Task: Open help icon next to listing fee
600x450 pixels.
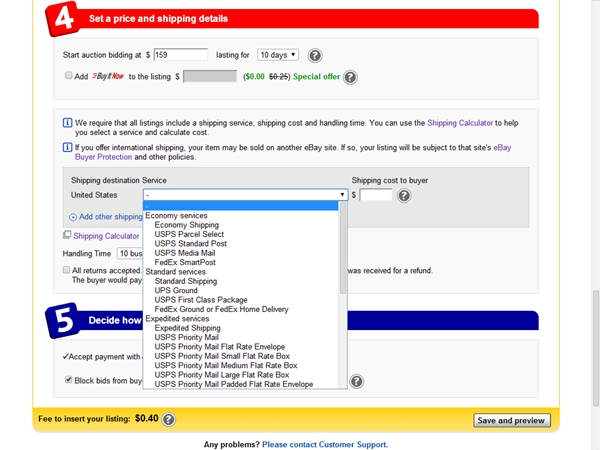Action: [169, 419]
